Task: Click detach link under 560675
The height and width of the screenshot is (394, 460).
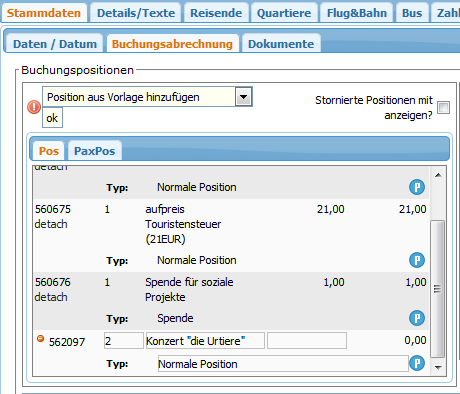Action: (51, 224)
